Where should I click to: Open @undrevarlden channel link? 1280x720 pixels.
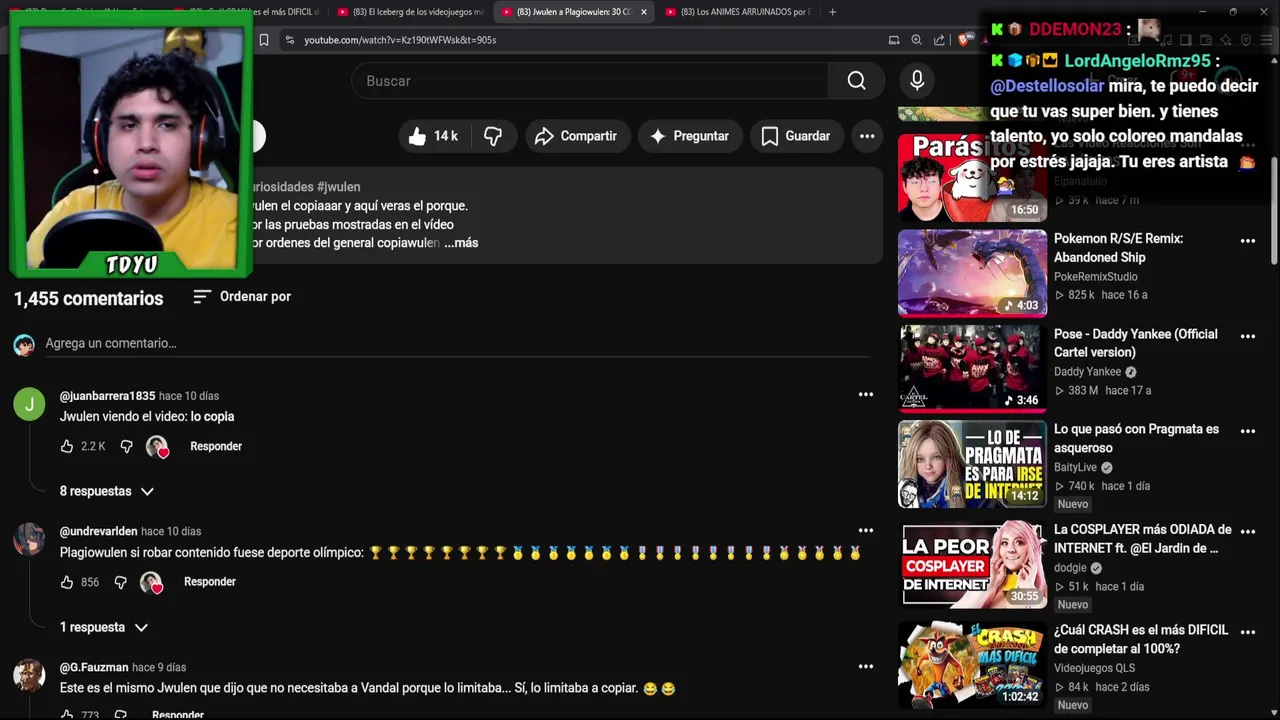(x=98, y=532)
